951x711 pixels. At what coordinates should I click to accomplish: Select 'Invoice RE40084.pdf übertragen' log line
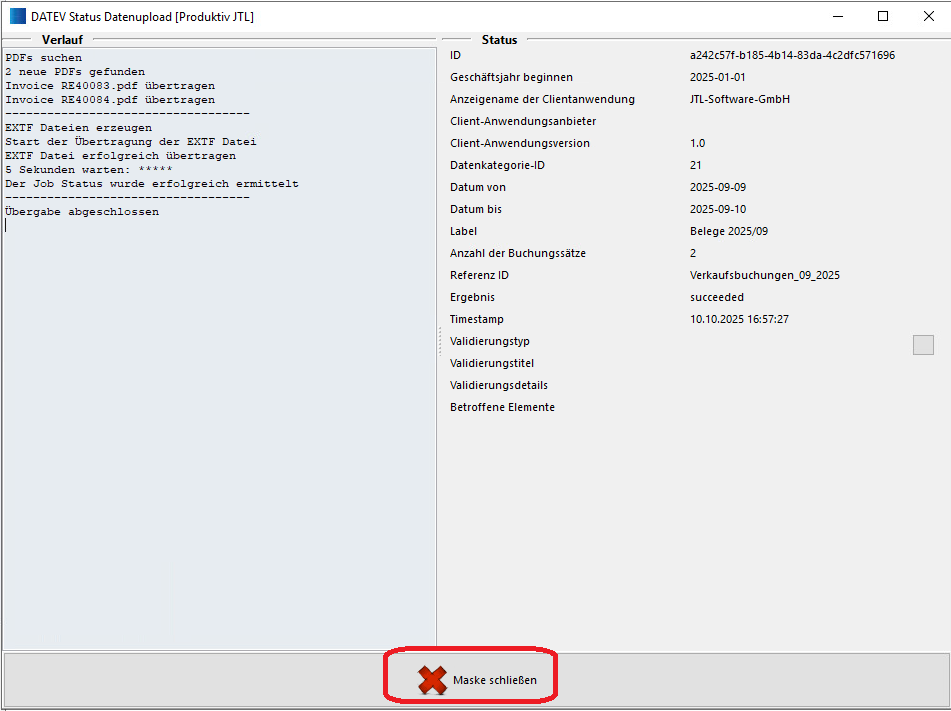(110, 100)
